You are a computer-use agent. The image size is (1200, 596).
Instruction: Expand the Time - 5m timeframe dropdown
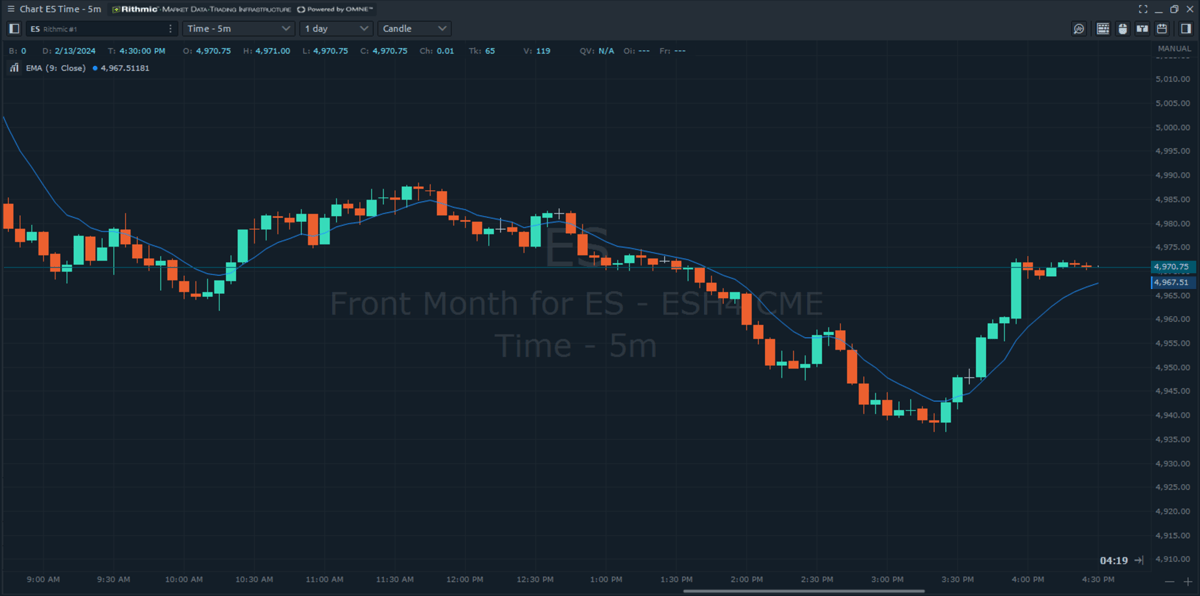pyautogui.click(x=239, y=29)
